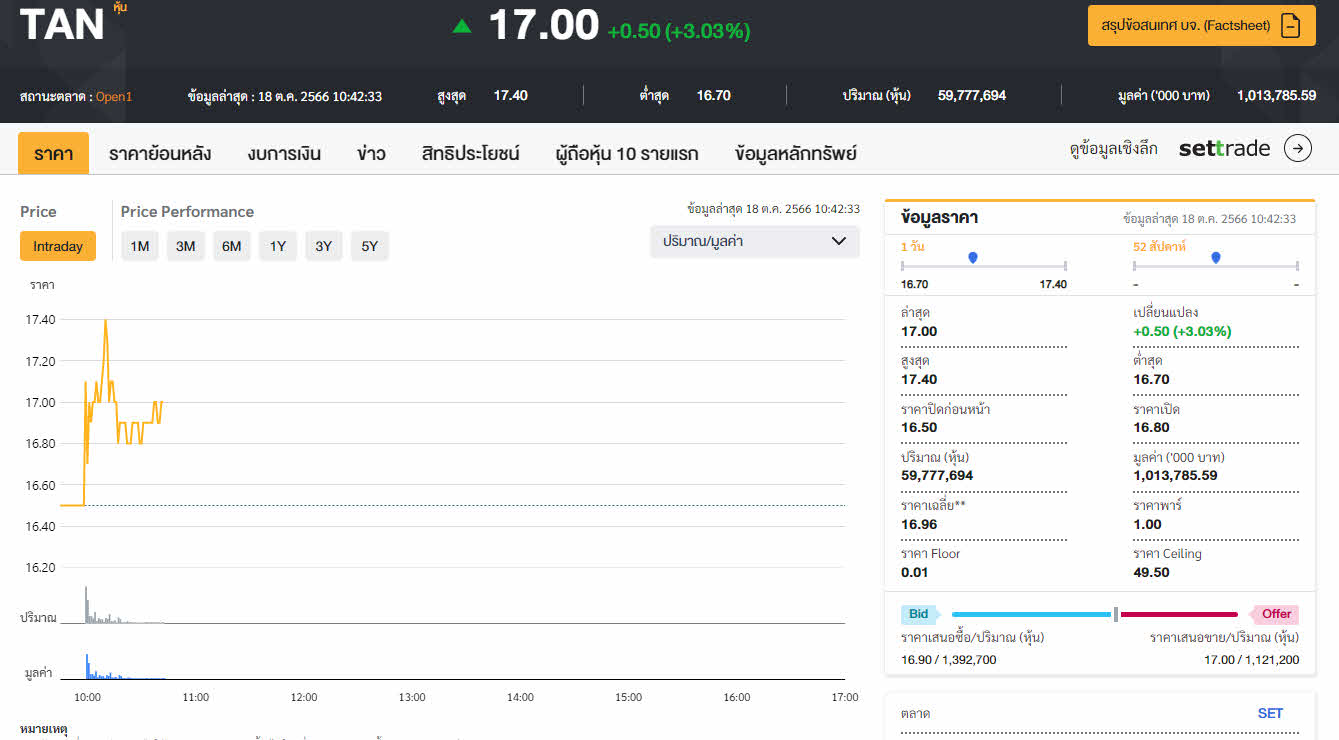Open the ปริมาณ/มูลค่า dropdown
Image resolution: width=1339 pixels, height=740 pixels.
coord(755,241)
